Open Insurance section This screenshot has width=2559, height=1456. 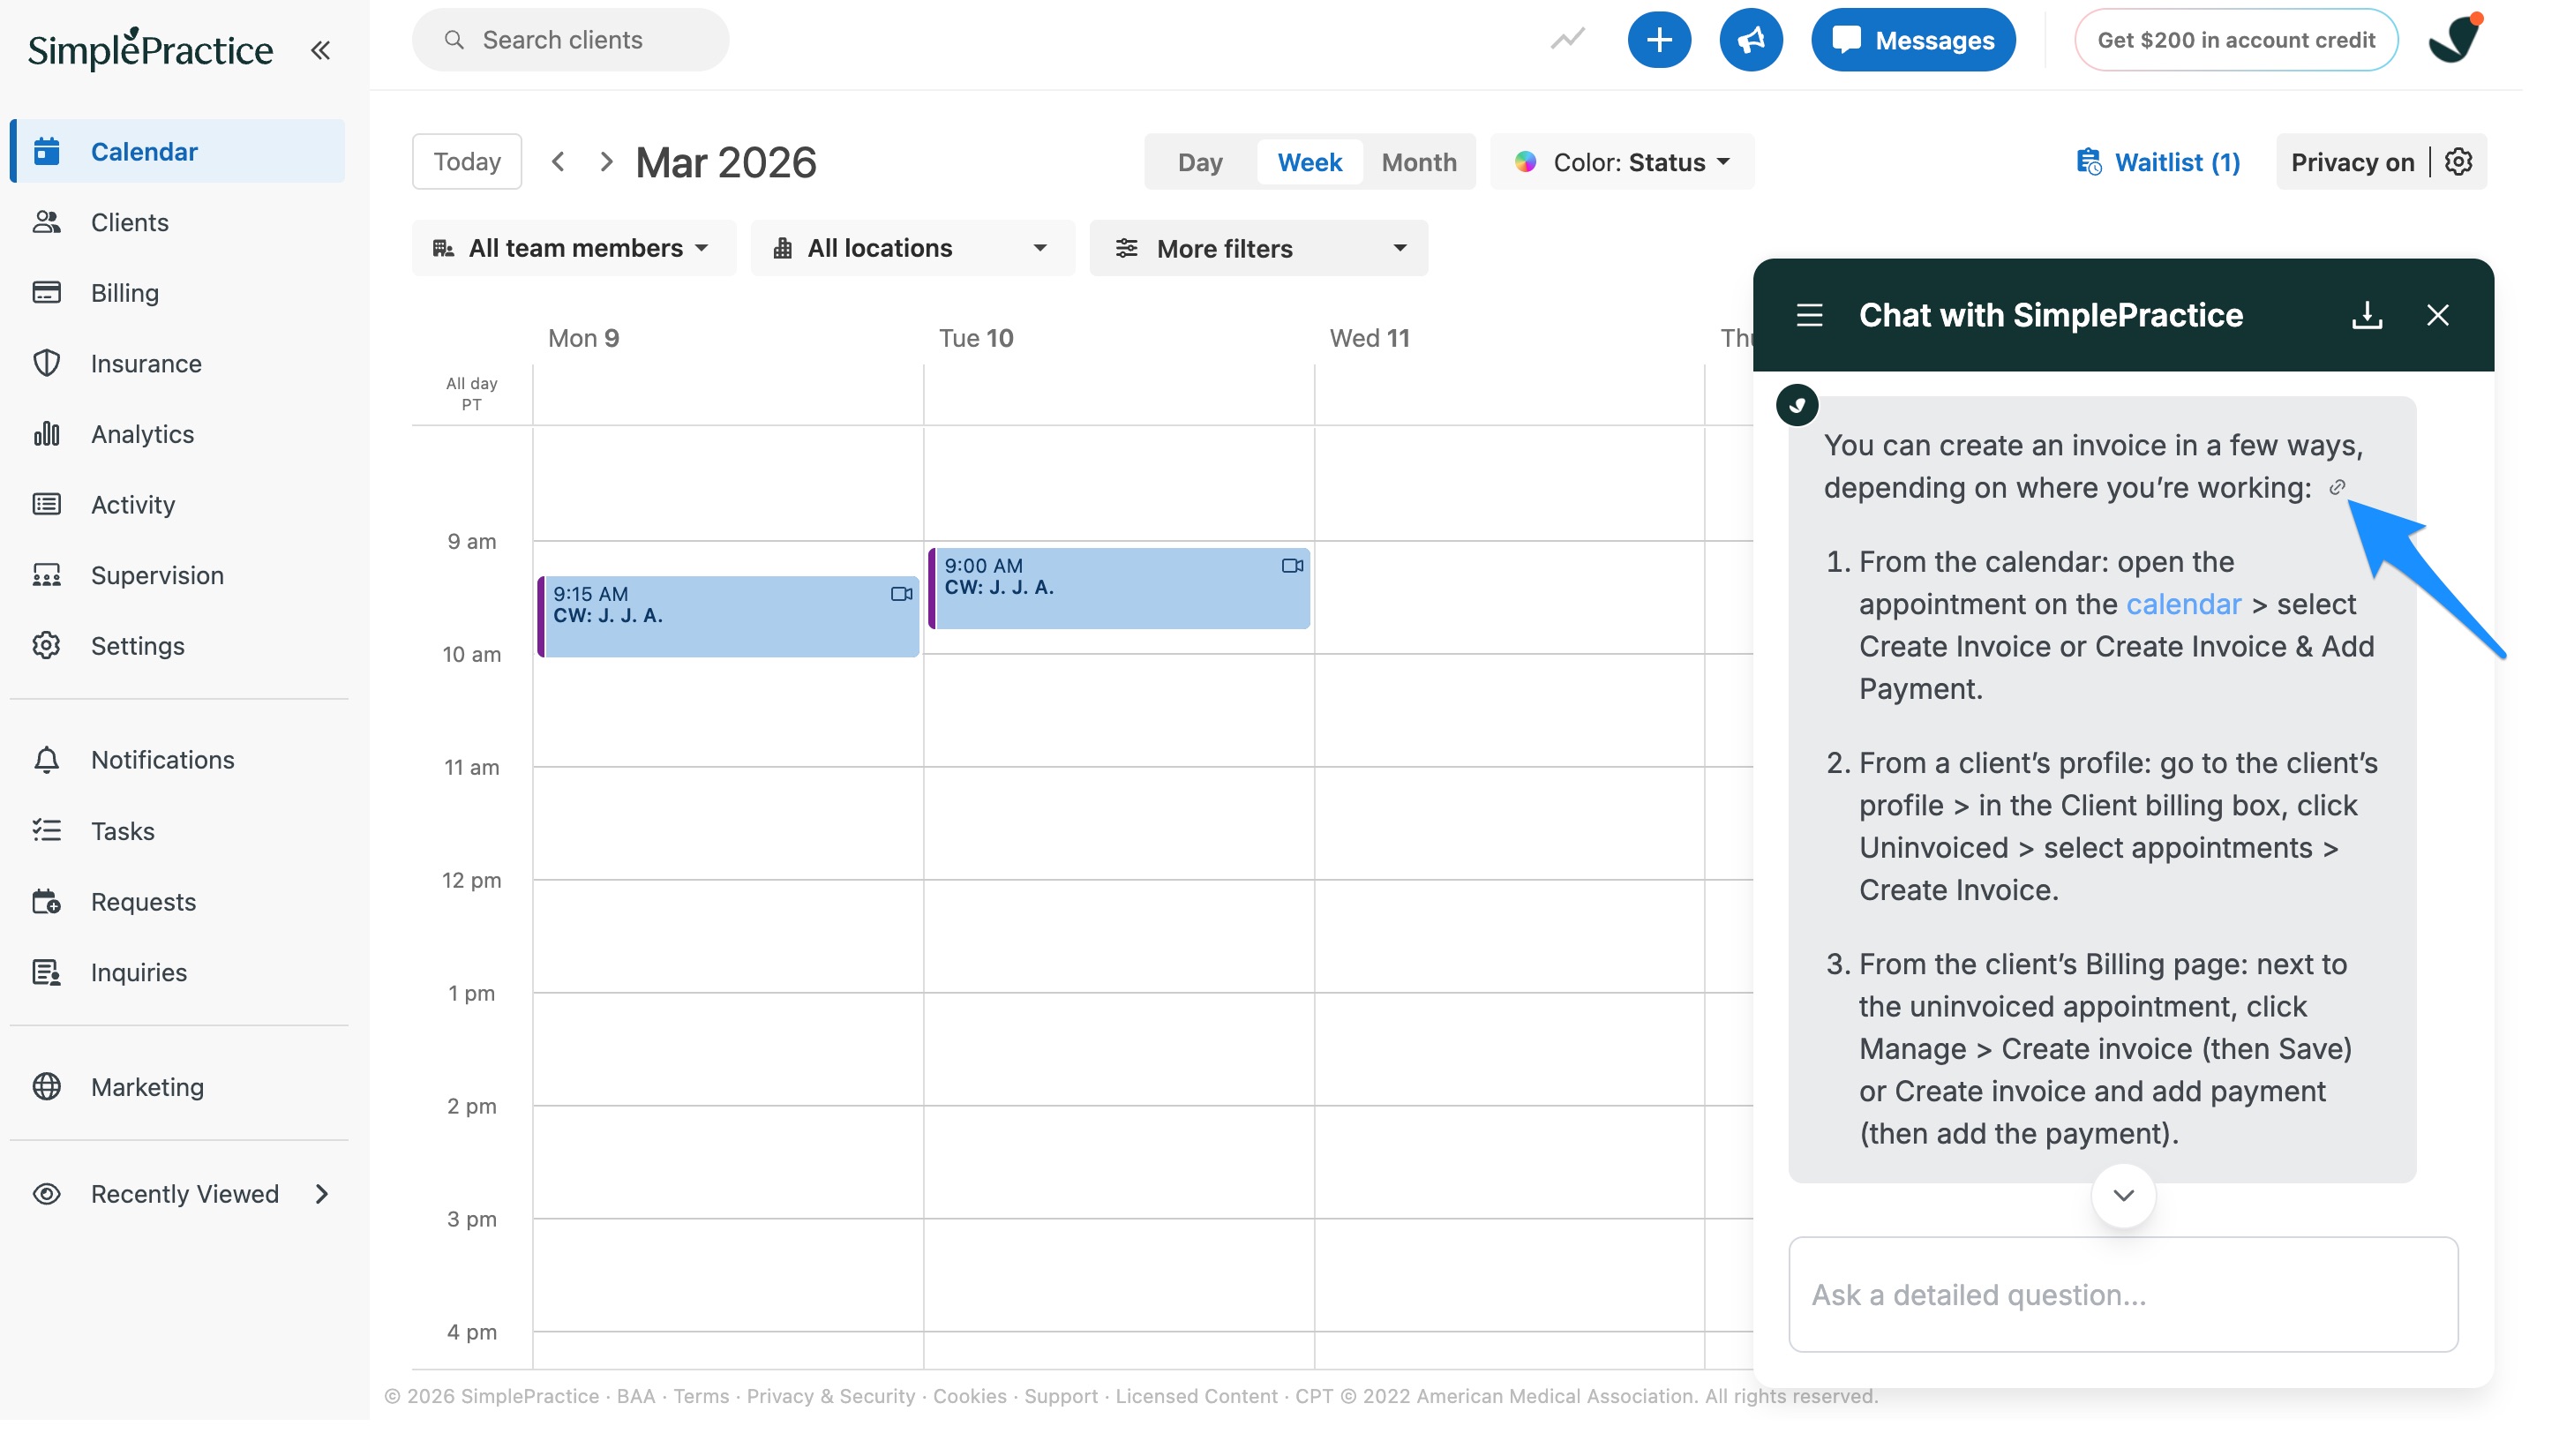point(178,363)
